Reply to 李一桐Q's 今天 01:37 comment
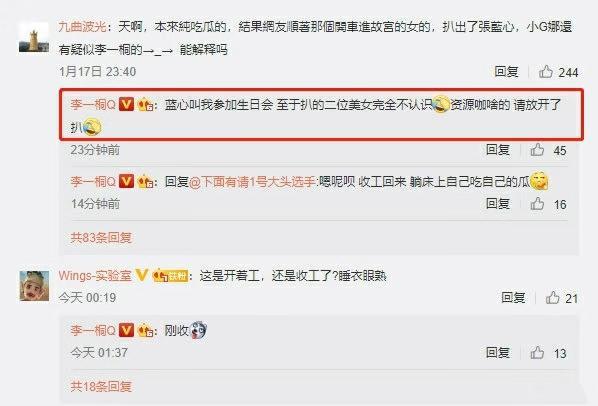598x406 pixels. [498, 353]
